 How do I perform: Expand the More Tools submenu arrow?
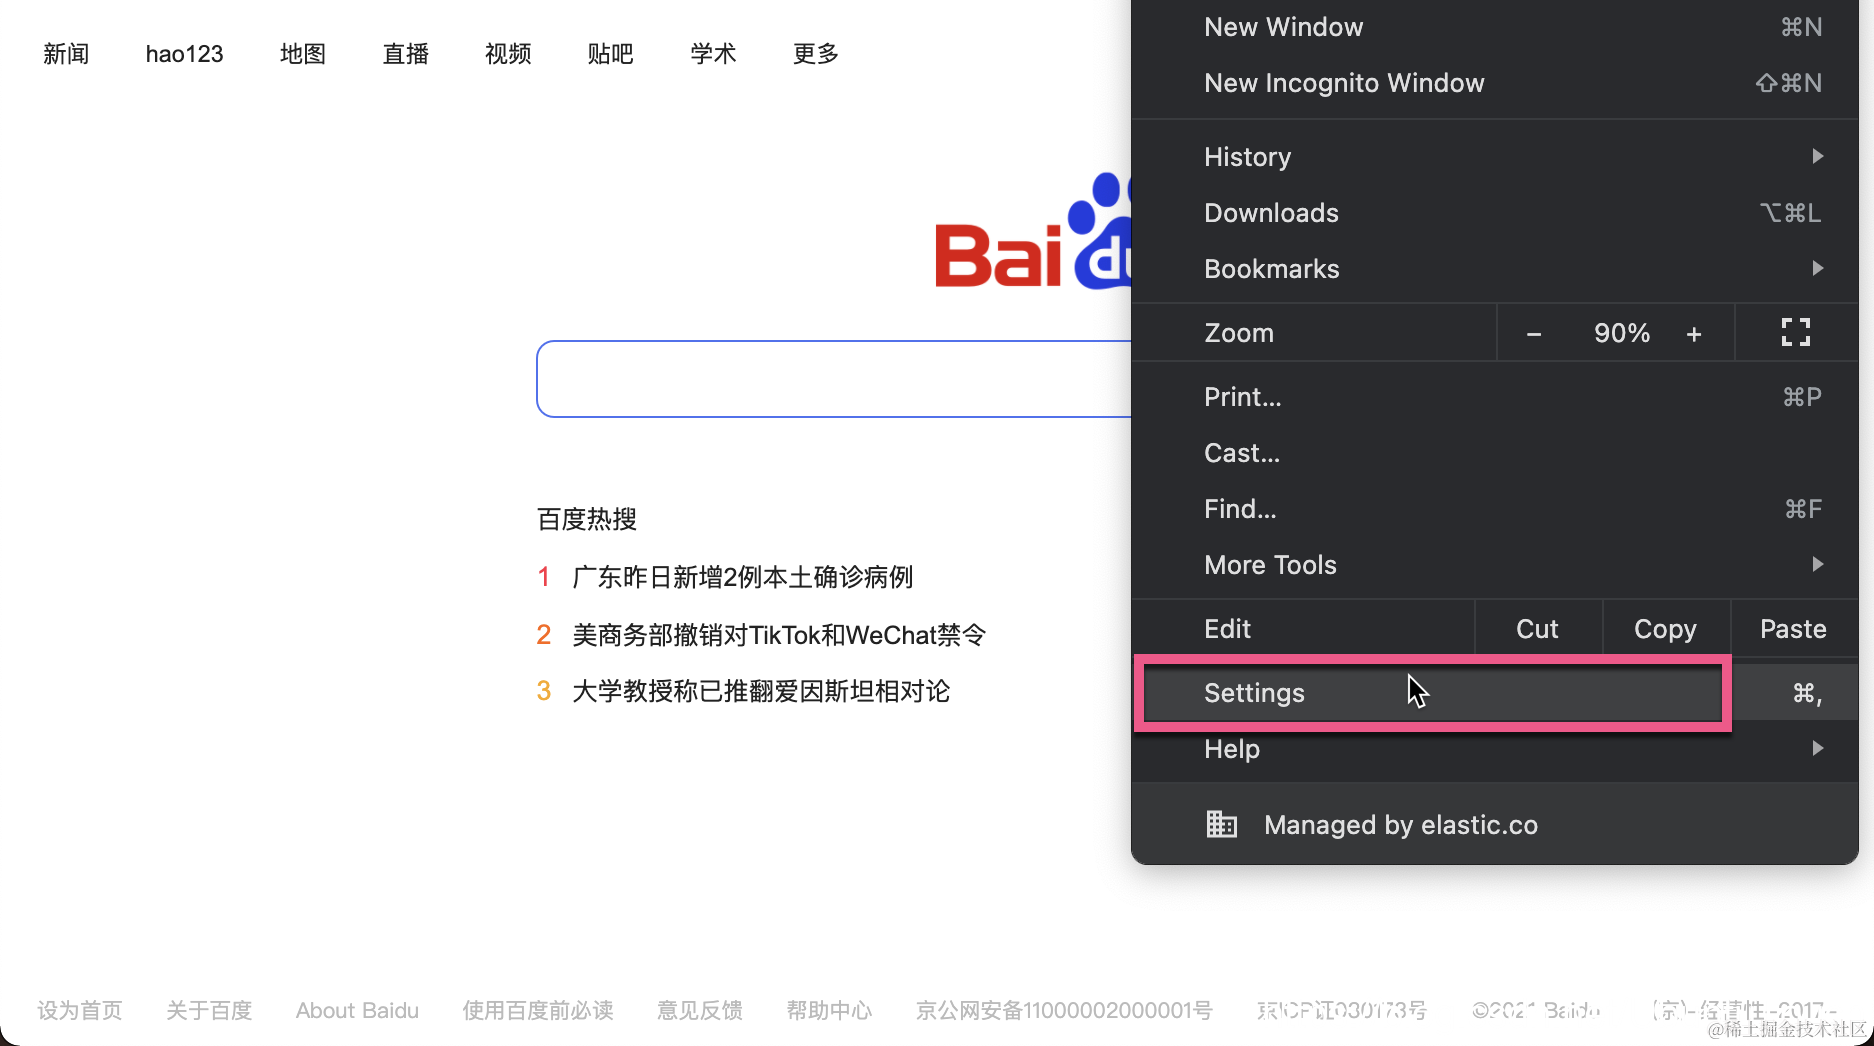click(1817, 564)
